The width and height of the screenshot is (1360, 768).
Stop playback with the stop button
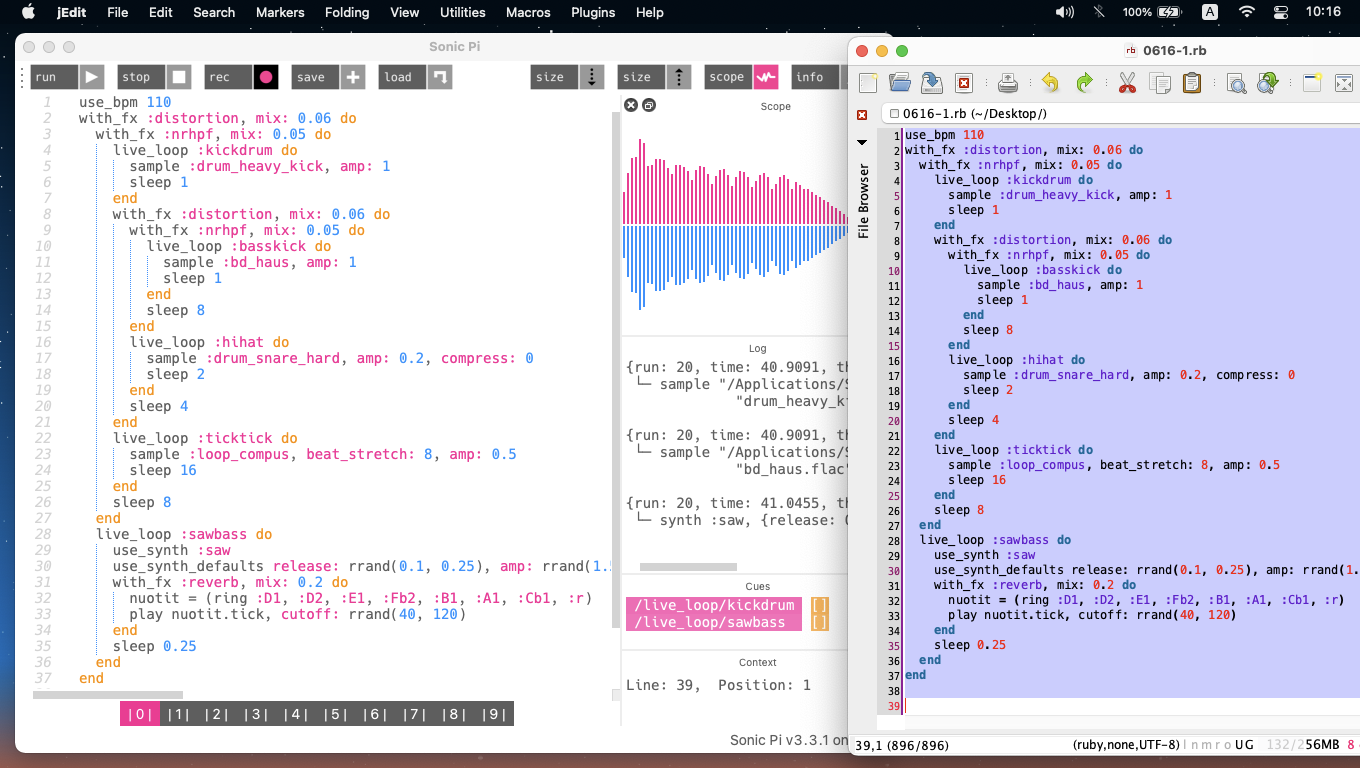pyautogui.click(x=178, y=77)
